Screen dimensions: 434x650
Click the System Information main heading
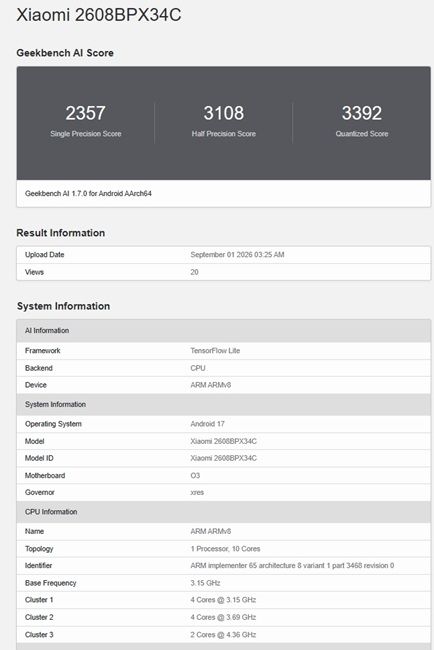pos(63,306)
